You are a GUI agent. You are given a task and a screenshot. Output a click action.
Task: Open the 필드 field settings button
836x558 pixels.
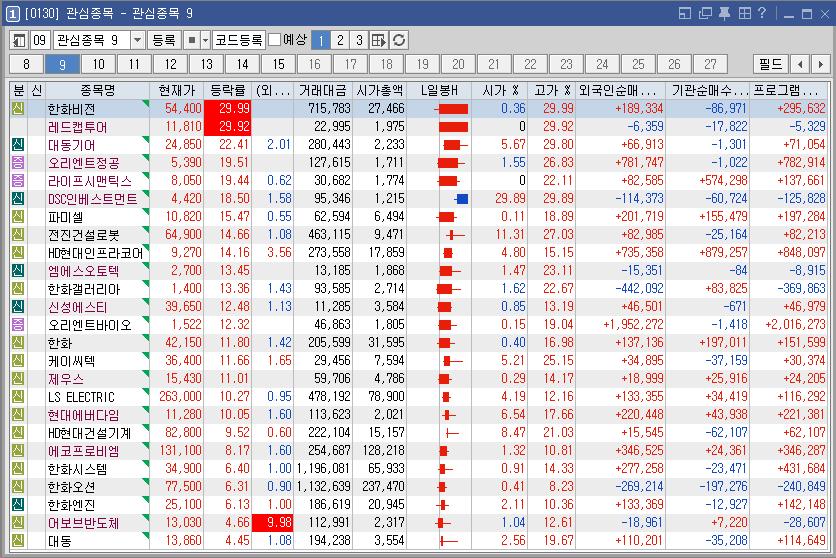click(x=770, y=64)
